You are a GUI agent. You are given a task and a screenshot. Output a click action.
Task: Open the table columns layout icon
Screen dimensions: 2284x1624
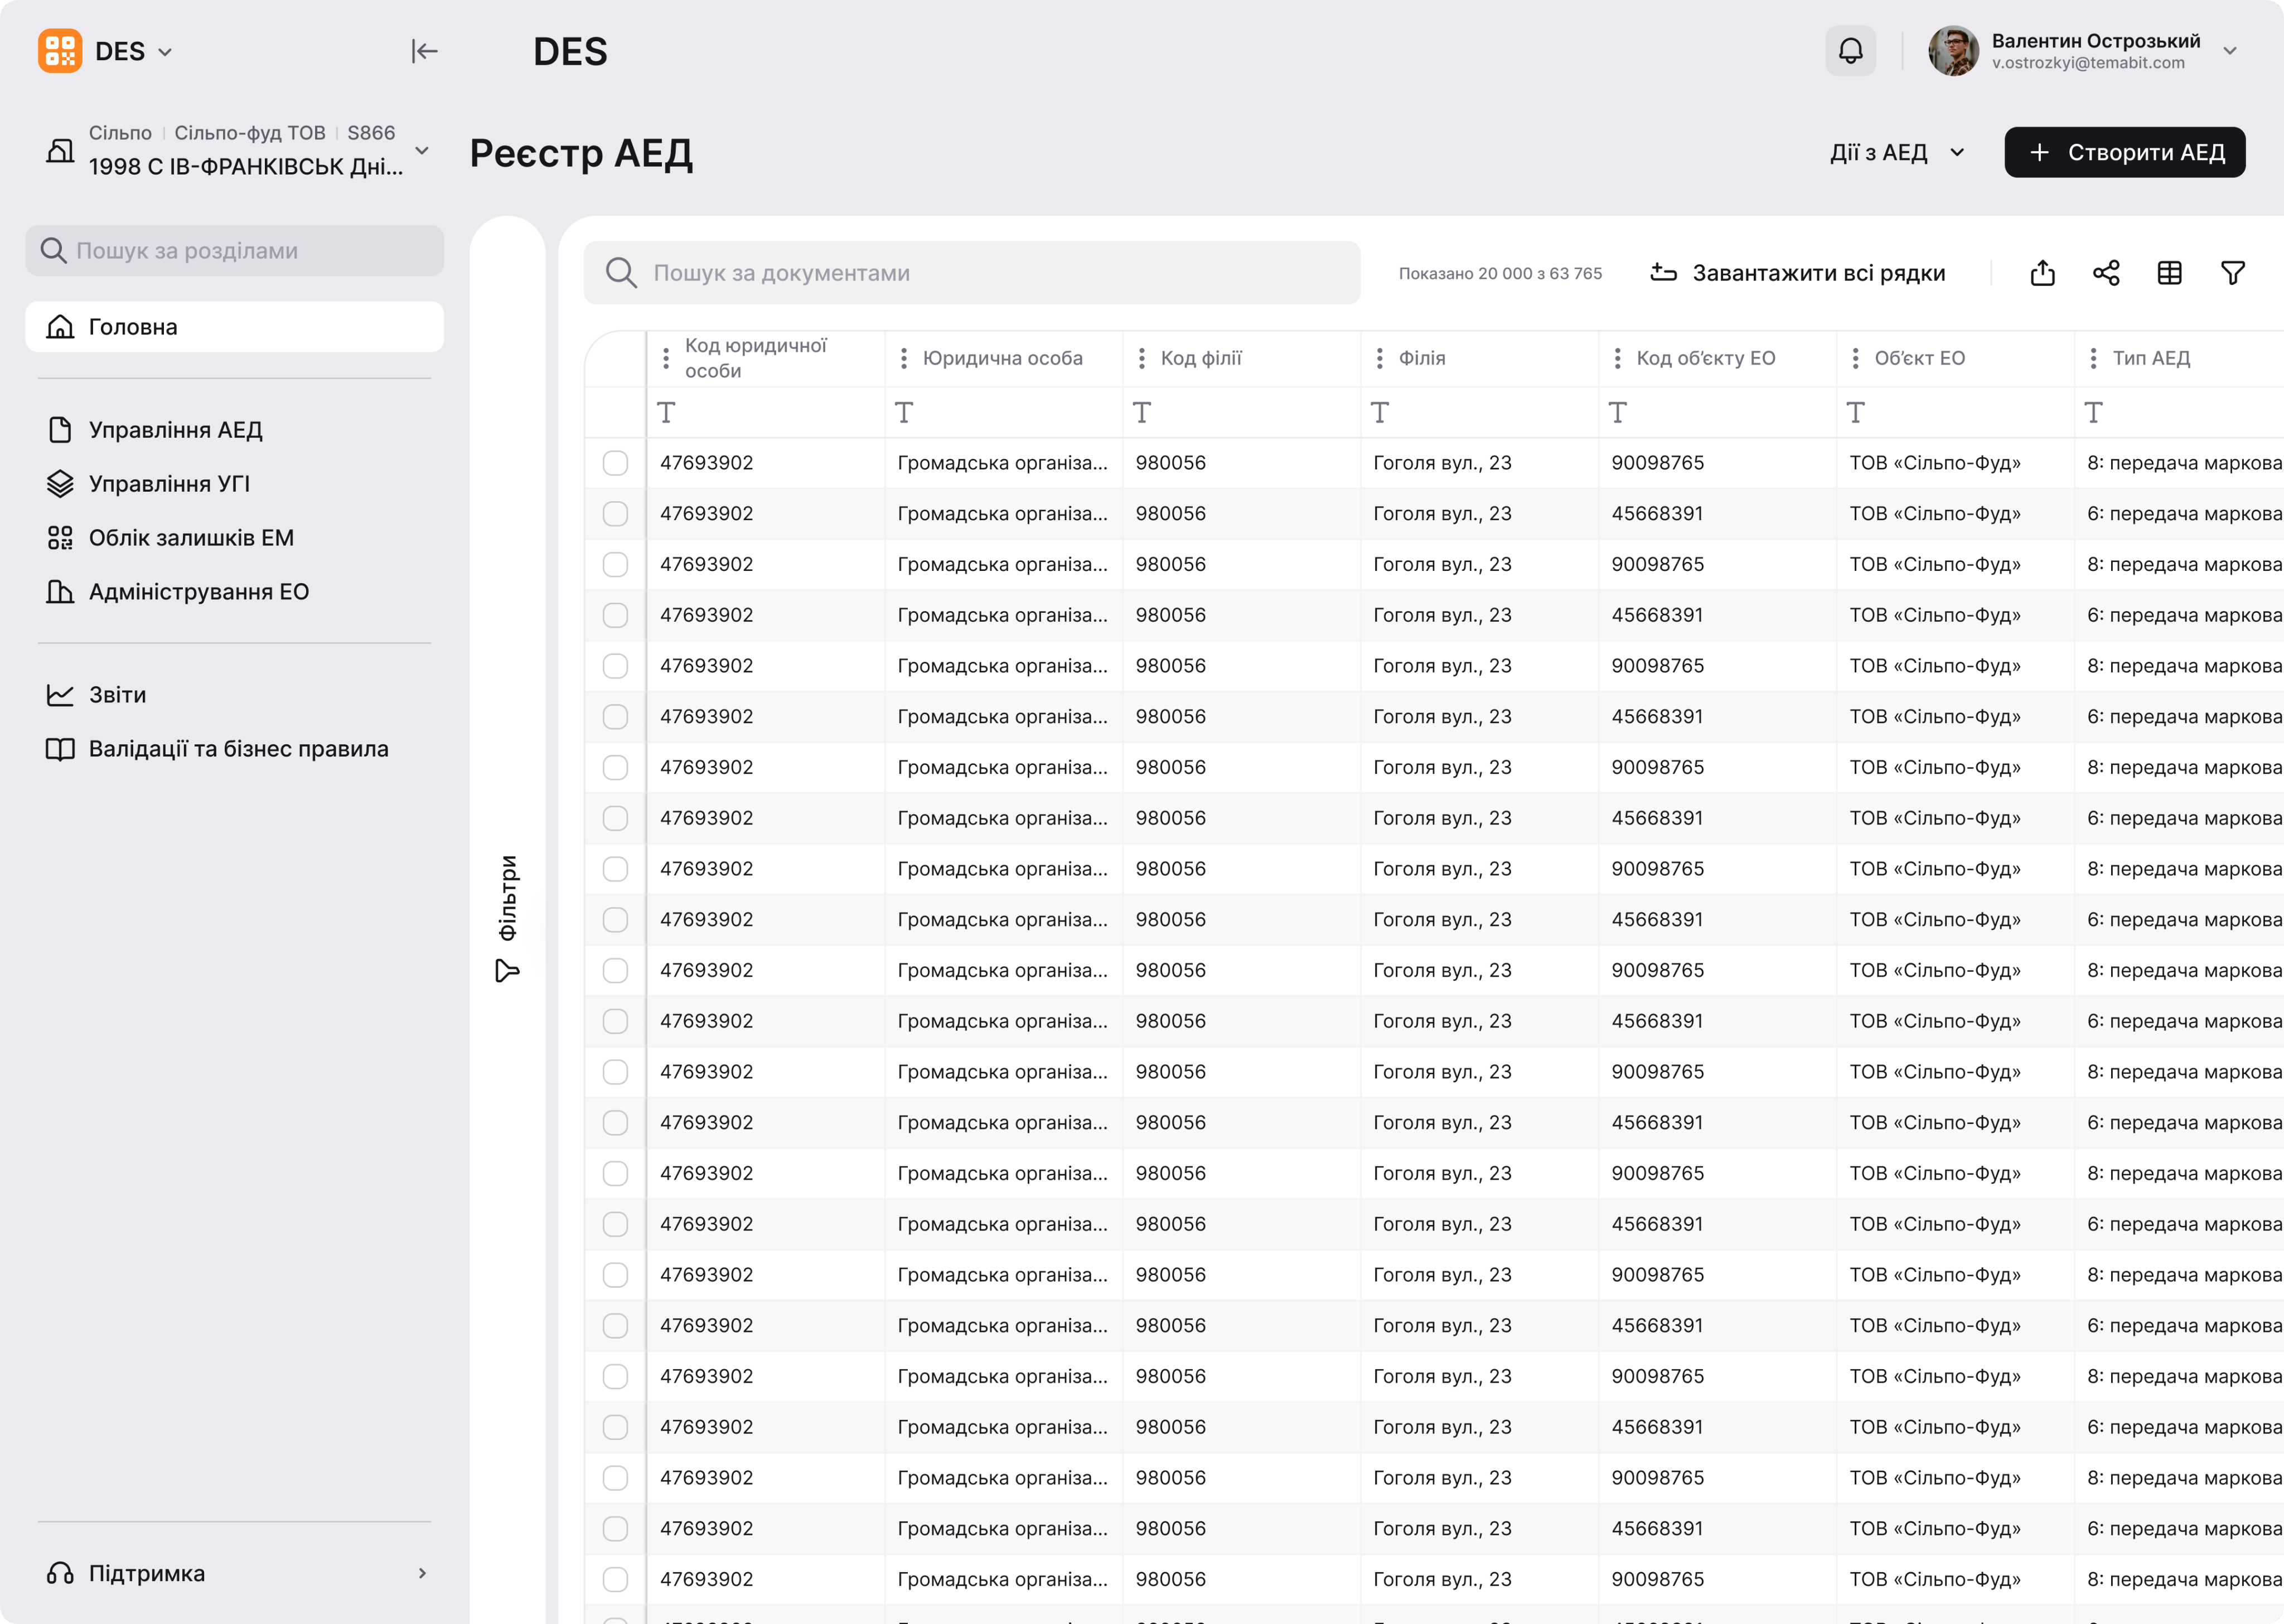pyautogui.click(x=2169, y=273)
